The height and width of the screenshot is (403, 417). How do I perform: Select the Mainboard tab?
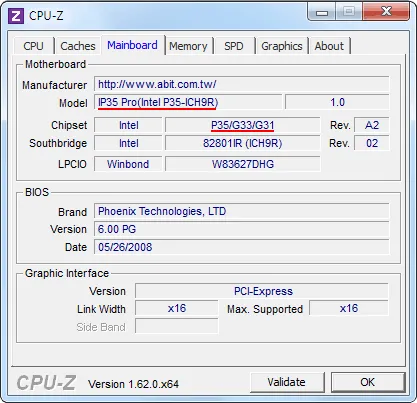(132, 45)
